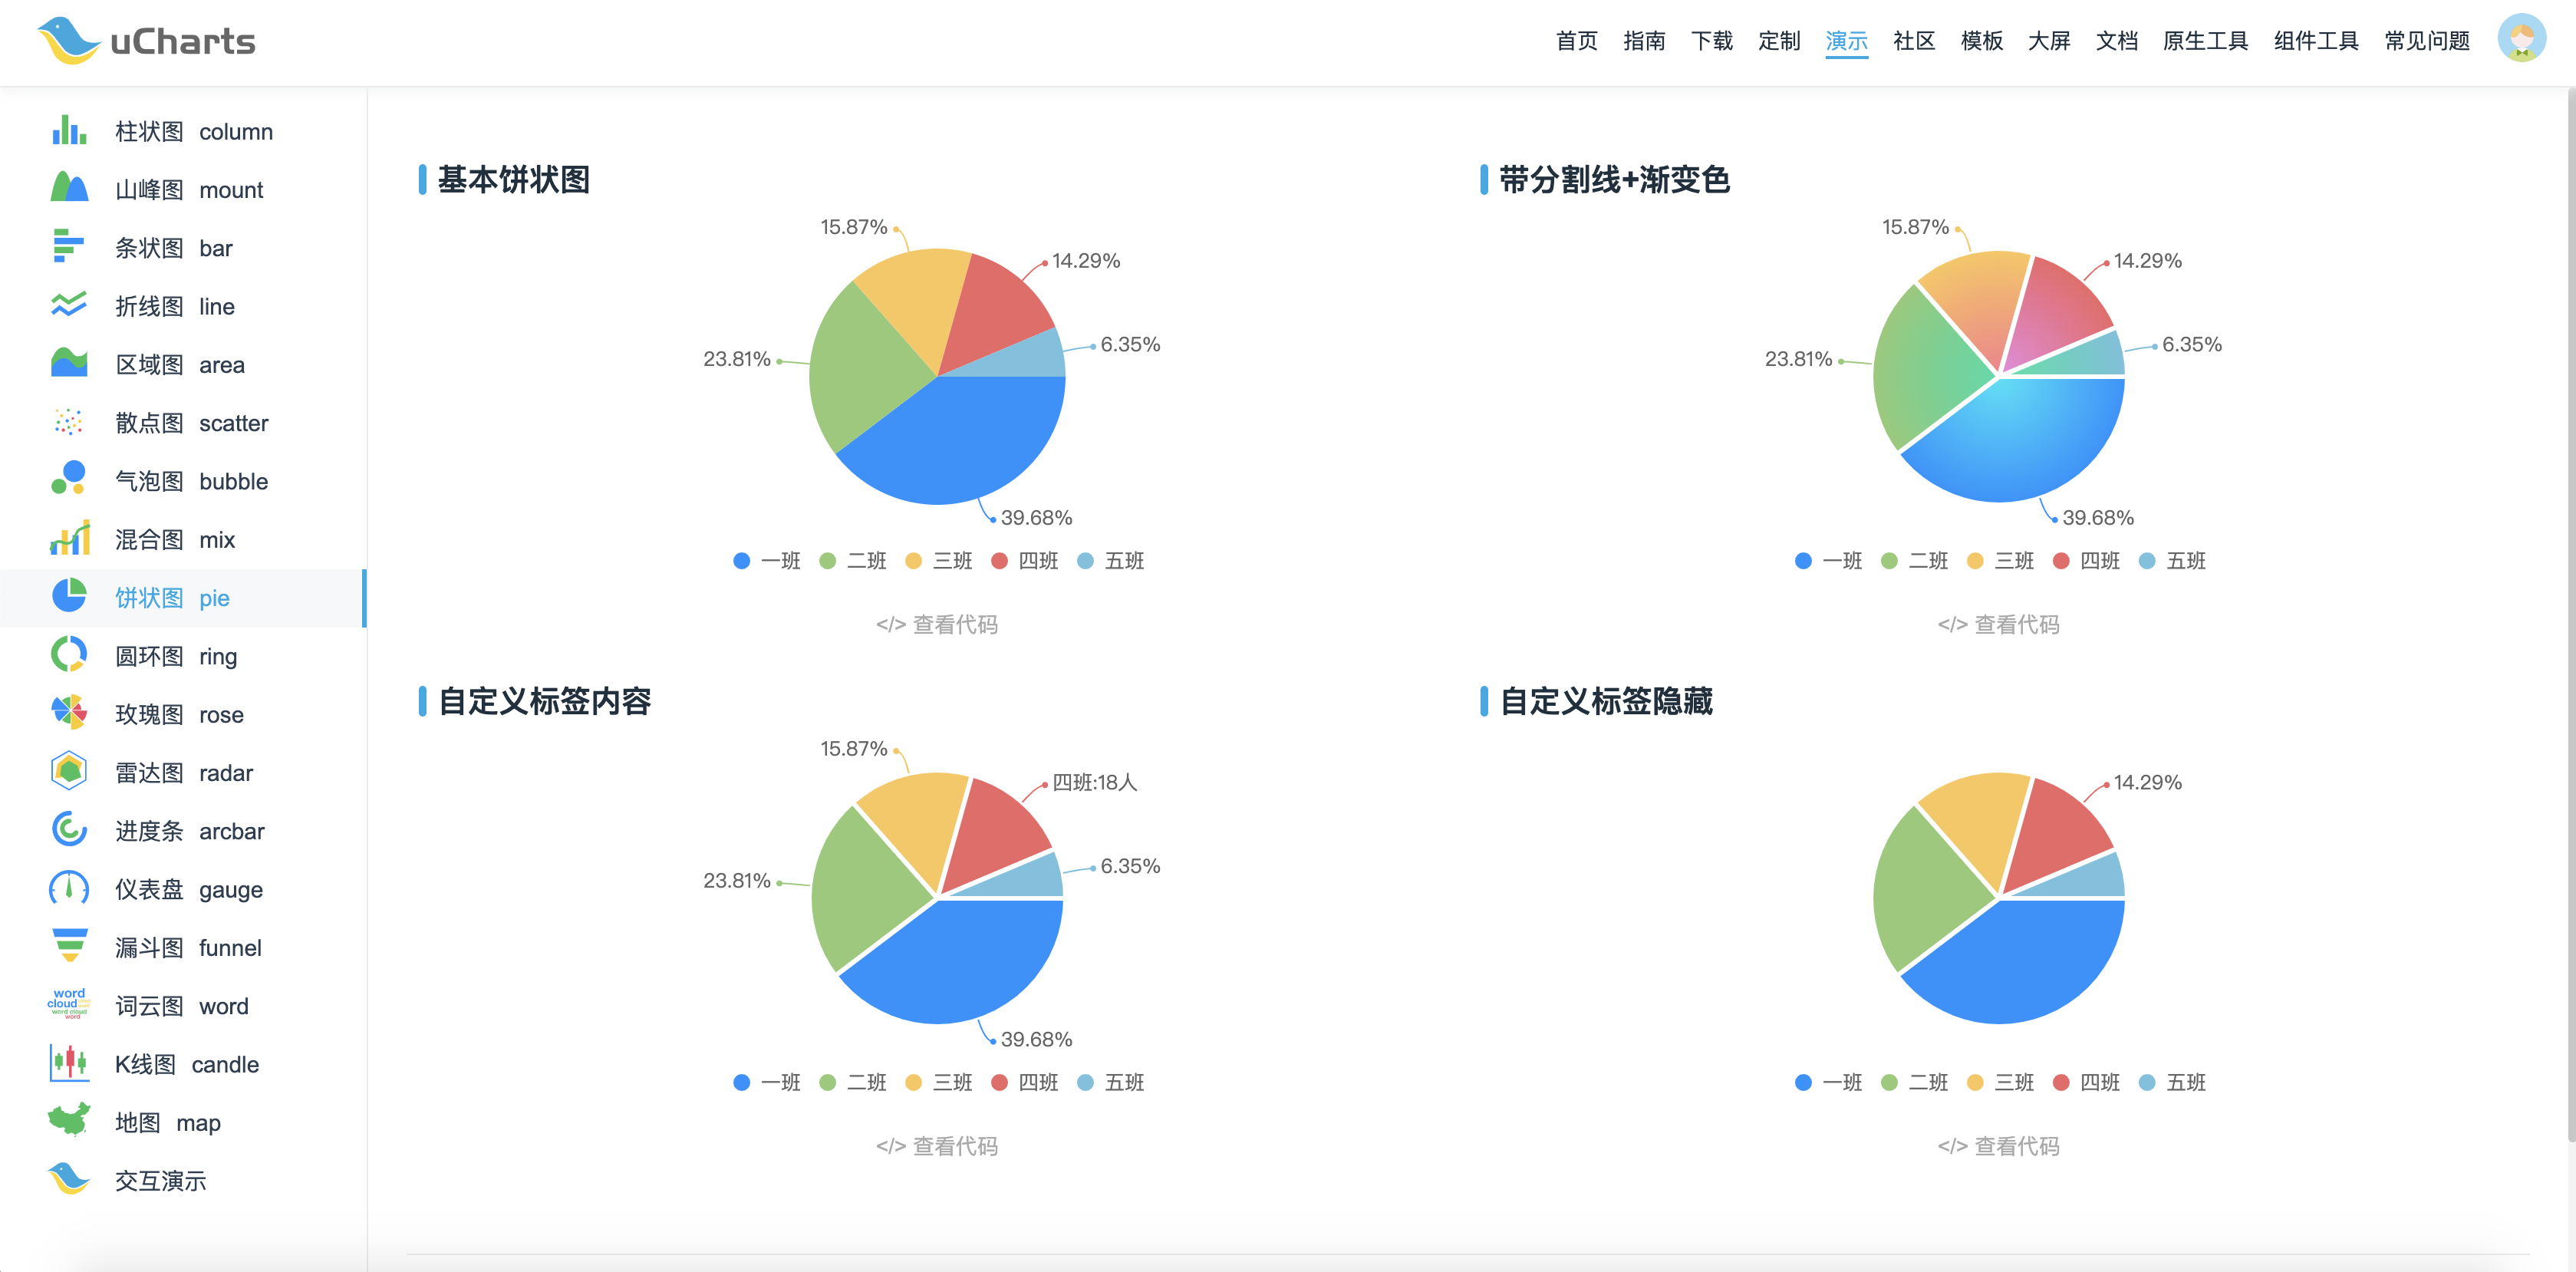The height and width of the screenshot is (1272, 2576).
Task: Click the funnel chart icon
Action: coord(68,946)
